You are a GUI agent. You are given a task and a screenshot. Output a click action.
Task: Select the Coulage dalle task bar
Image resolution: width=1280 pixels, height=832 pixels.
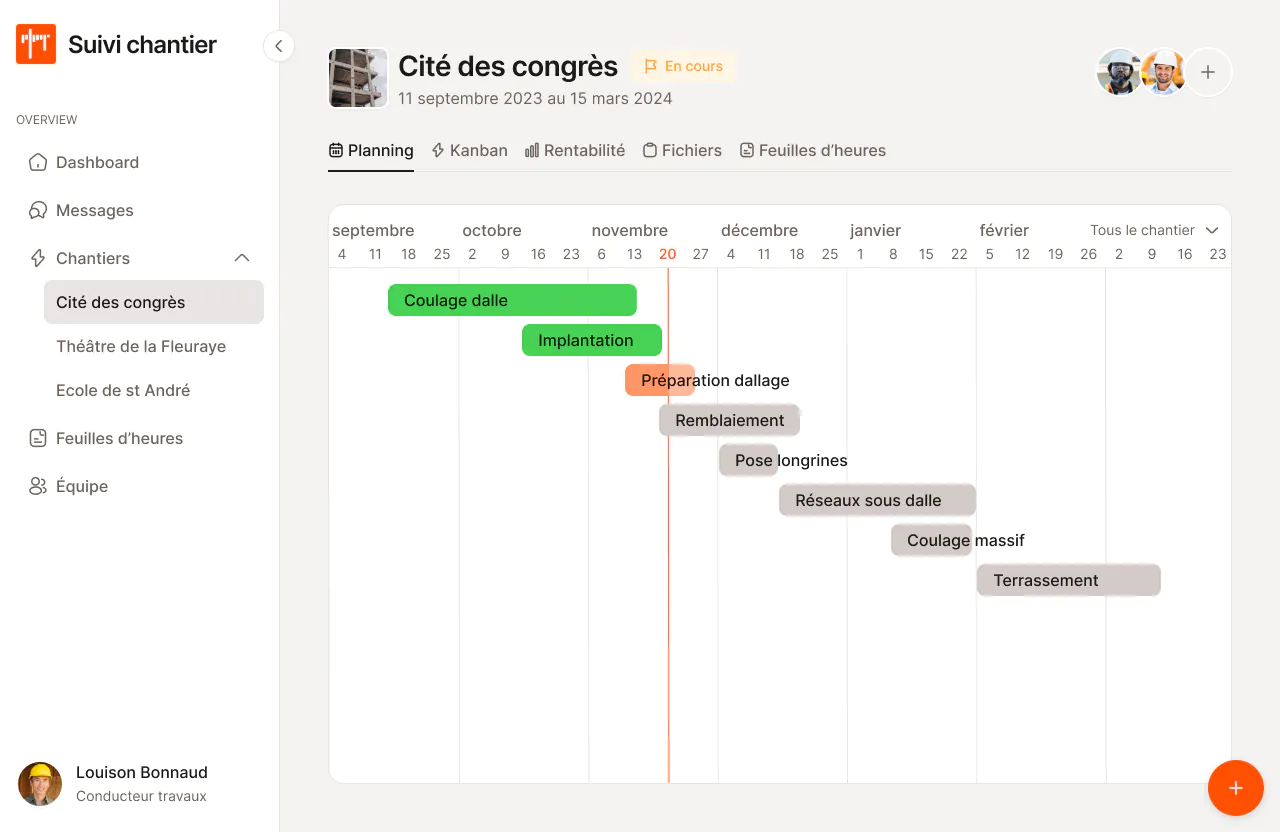[512, 300]
